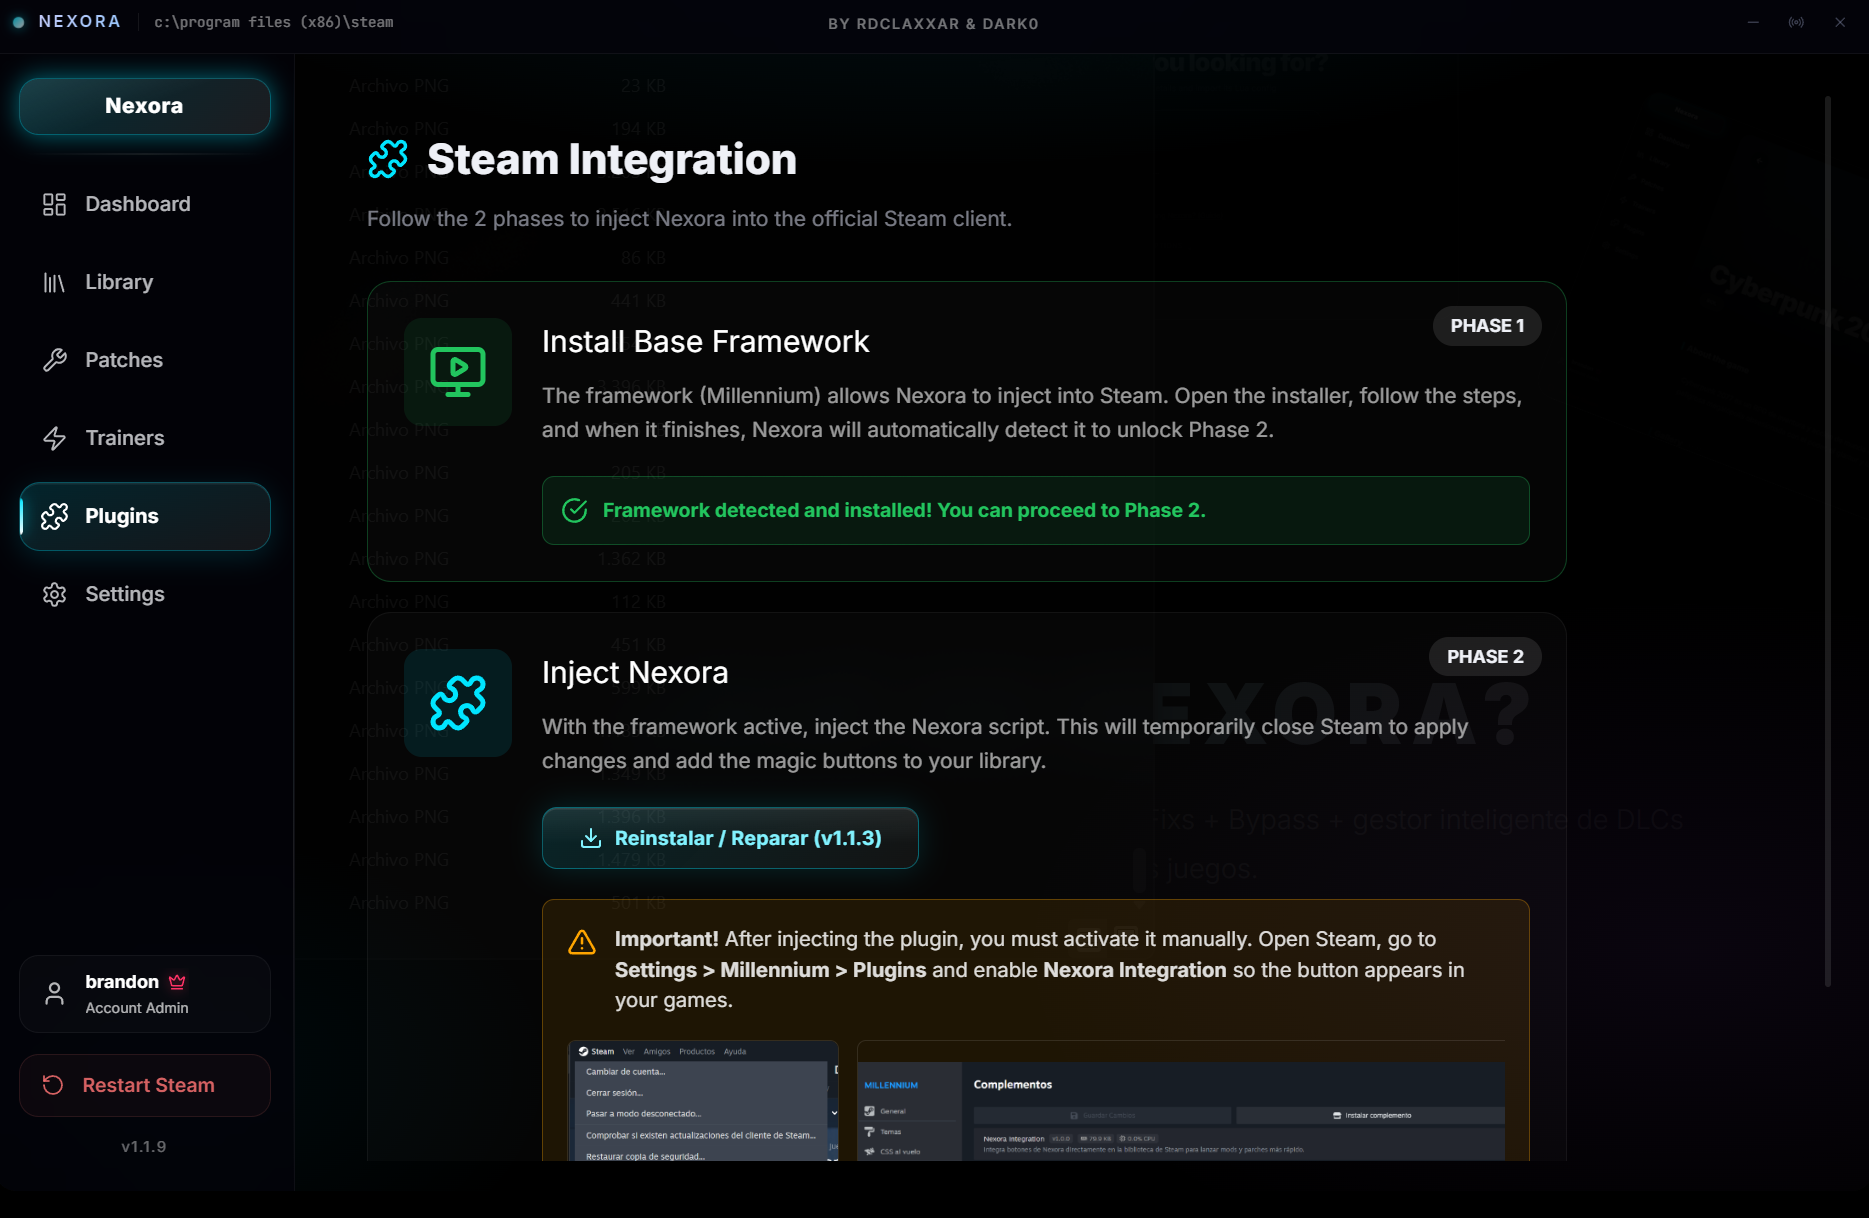Go to Library in the sidebar
Viewport: 1869px width, 1218px height.
click(x=145, y=282)
